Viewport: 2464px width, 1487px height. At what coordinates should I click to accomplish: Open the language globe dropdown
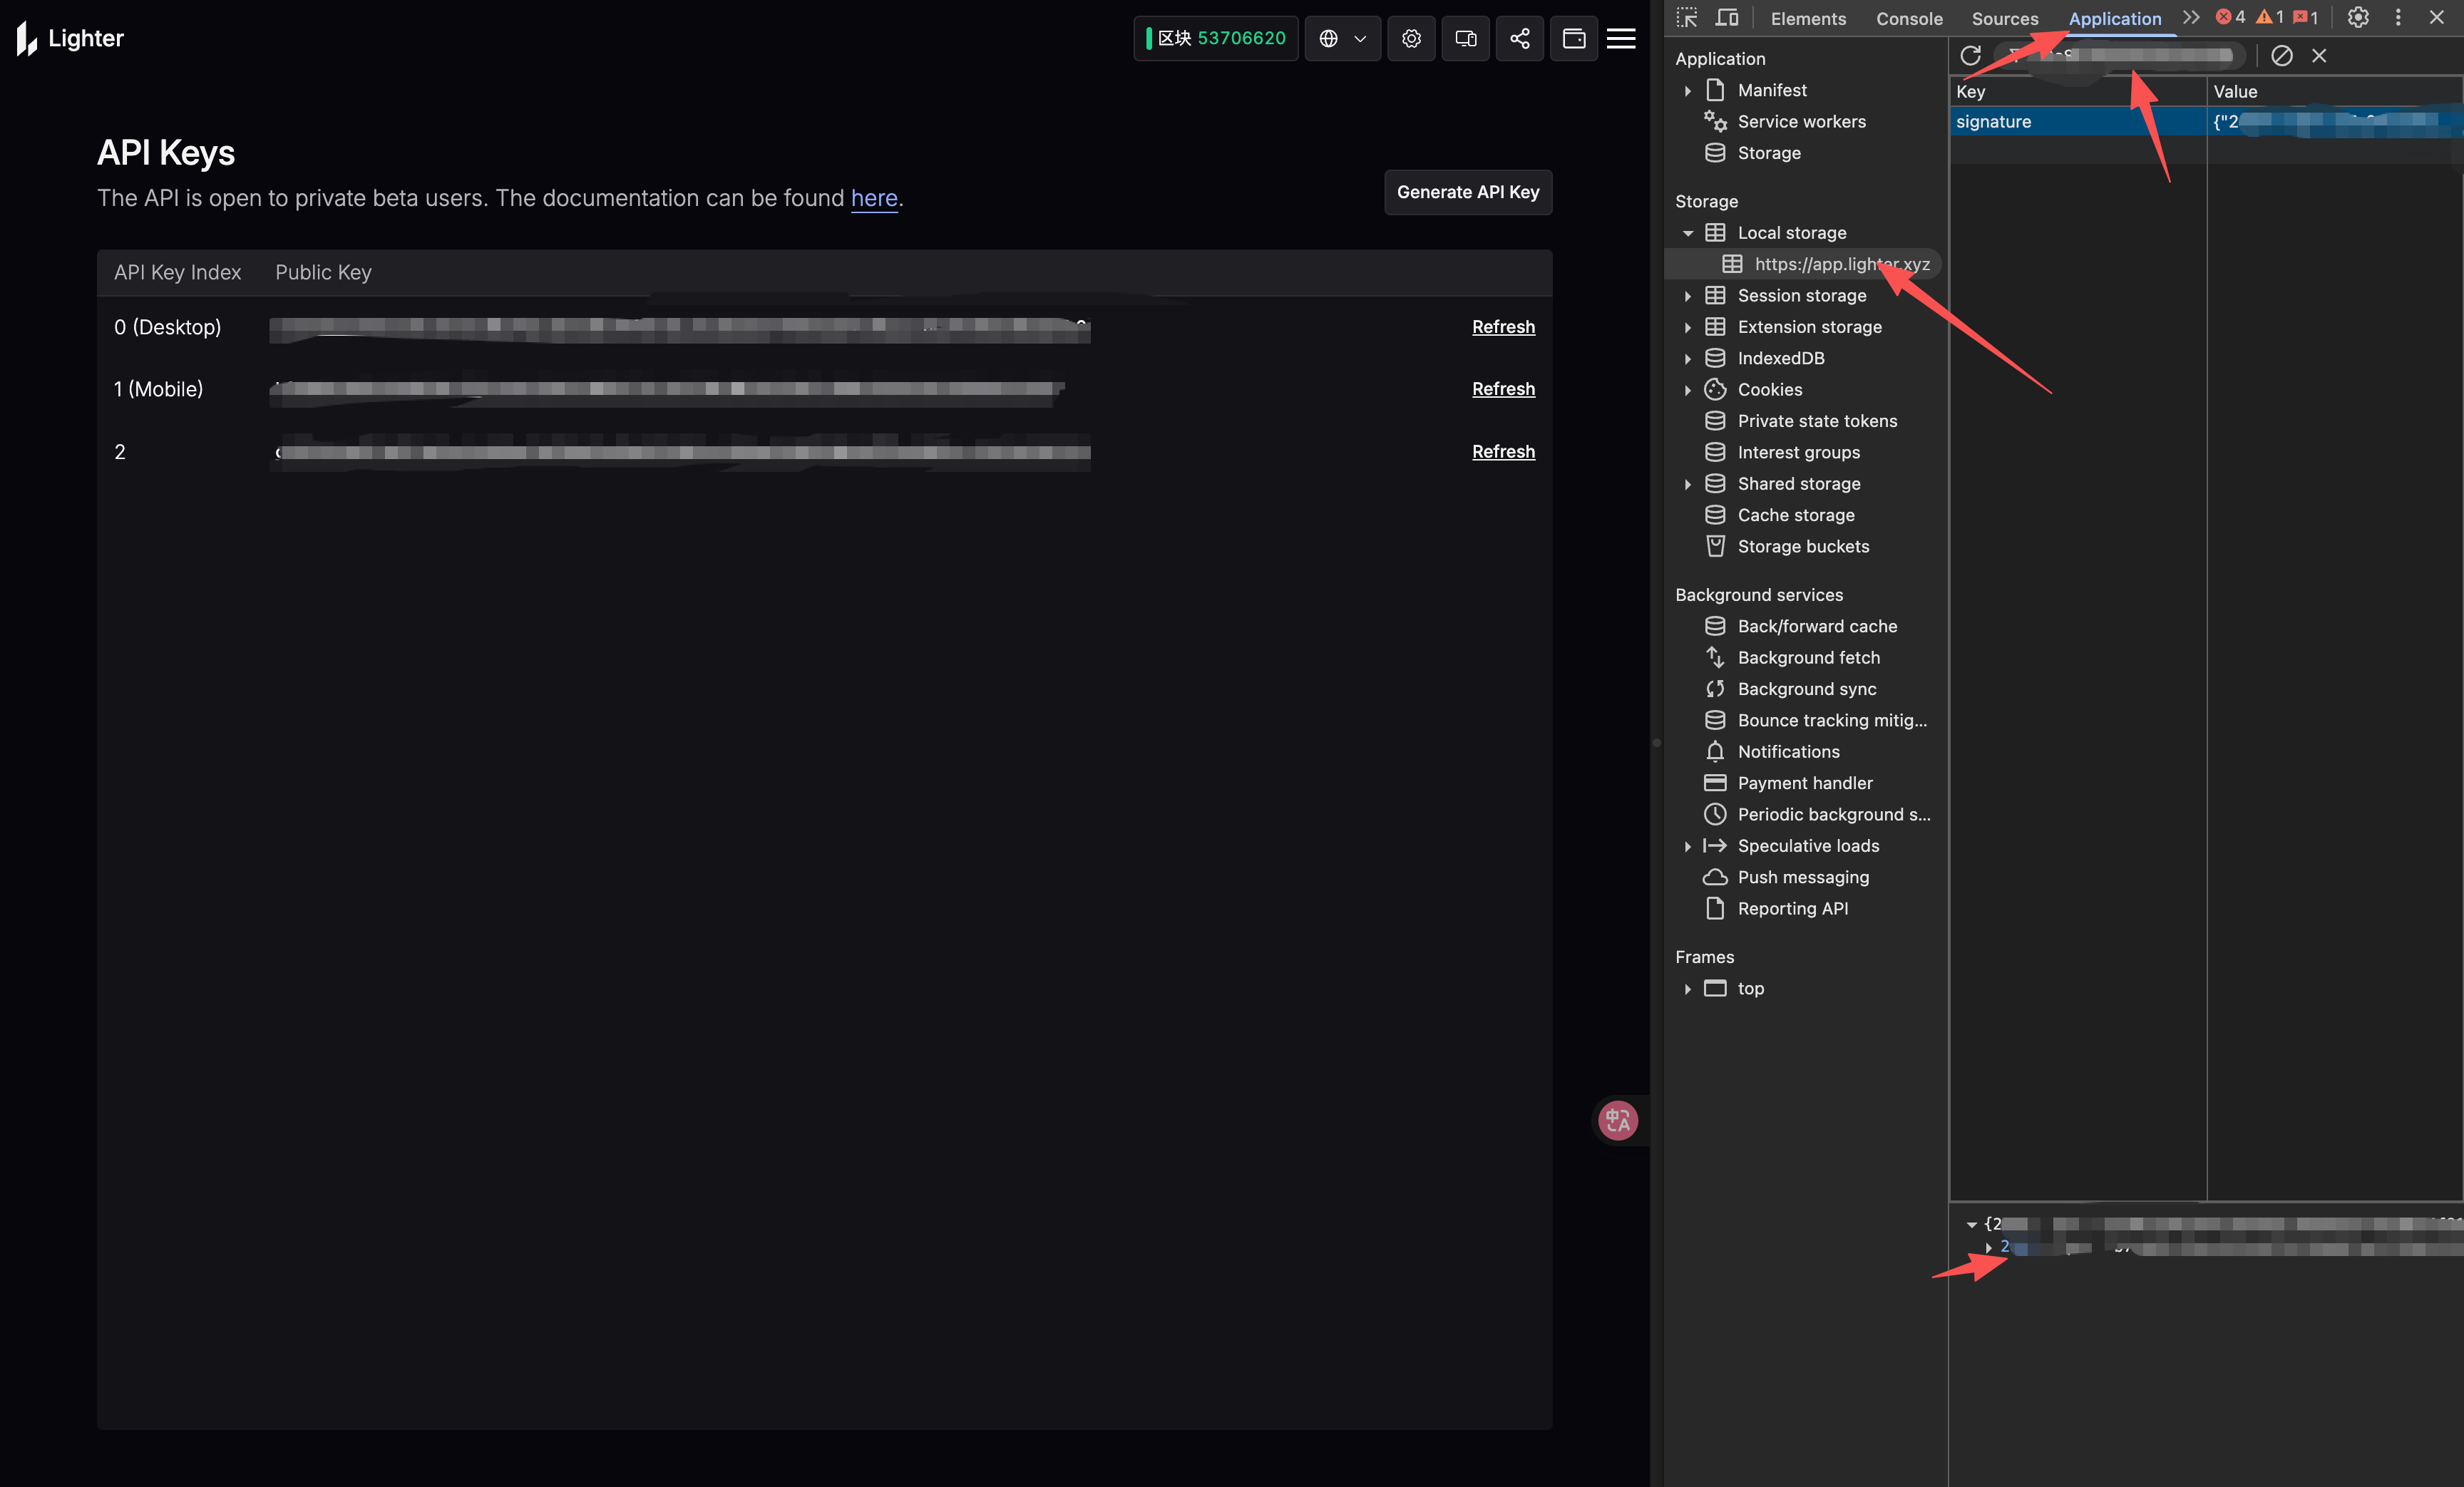[x=1342, y=38]
